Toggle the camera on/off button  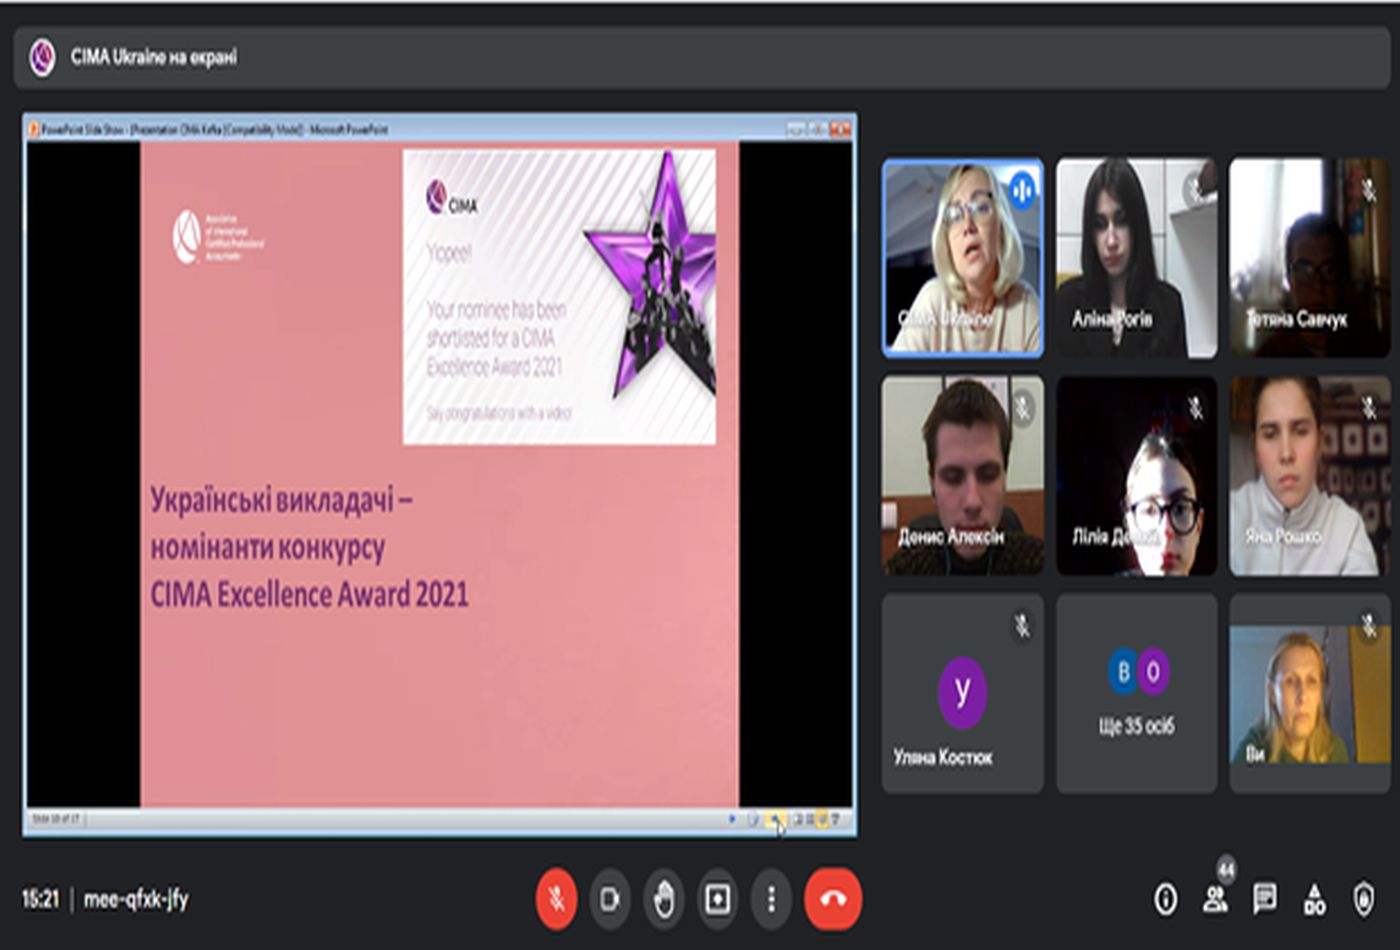click(610, 899)
